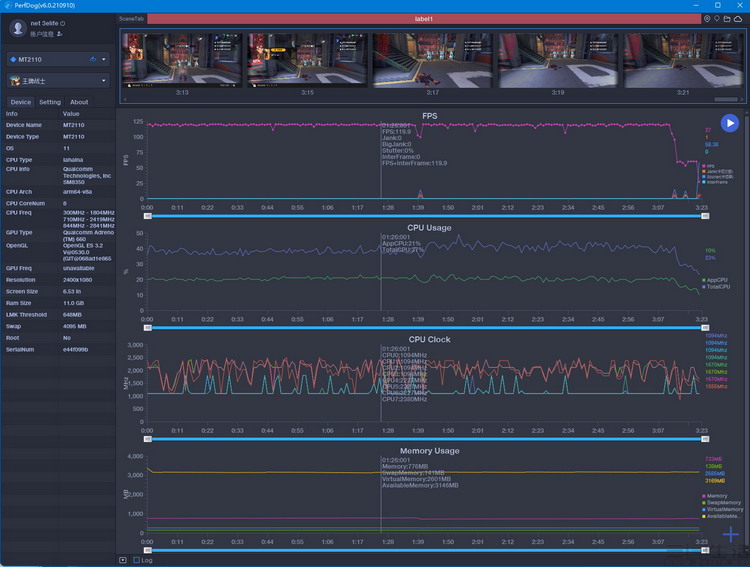
Task: Click the SceneTab label
Action: 131,19
